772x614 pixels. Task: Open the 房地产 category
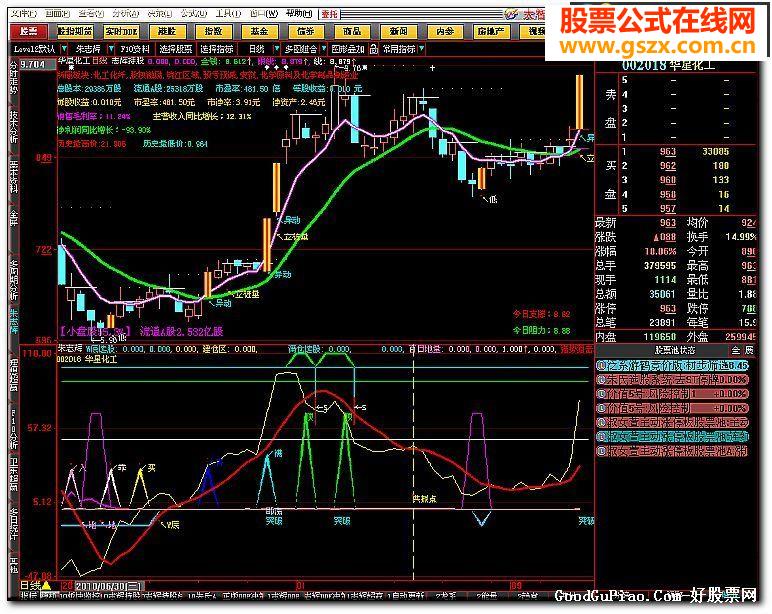[490, 32]
